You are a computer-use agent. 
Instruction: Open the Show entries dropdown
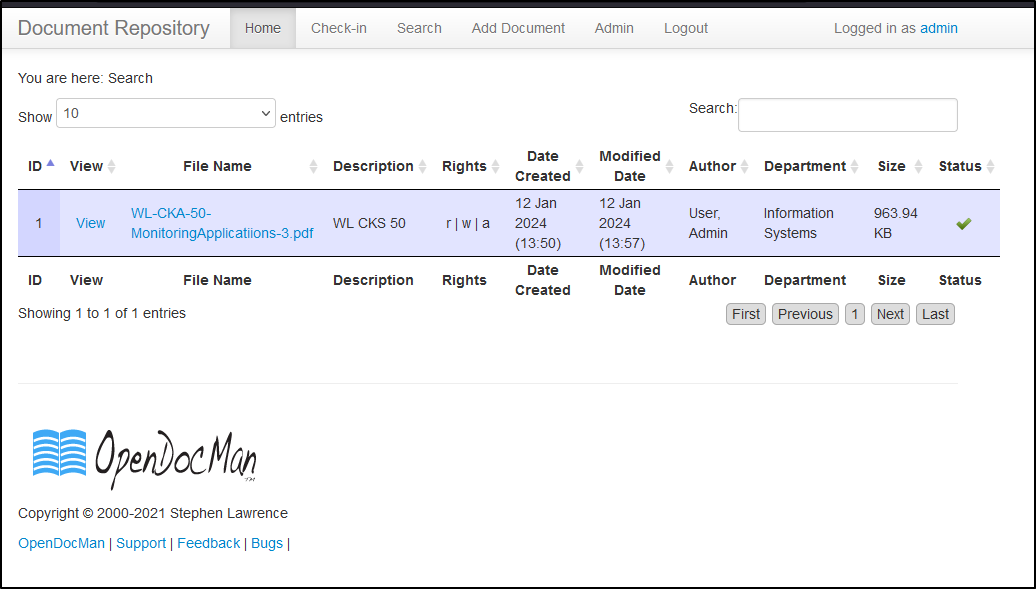pos(166,113)
